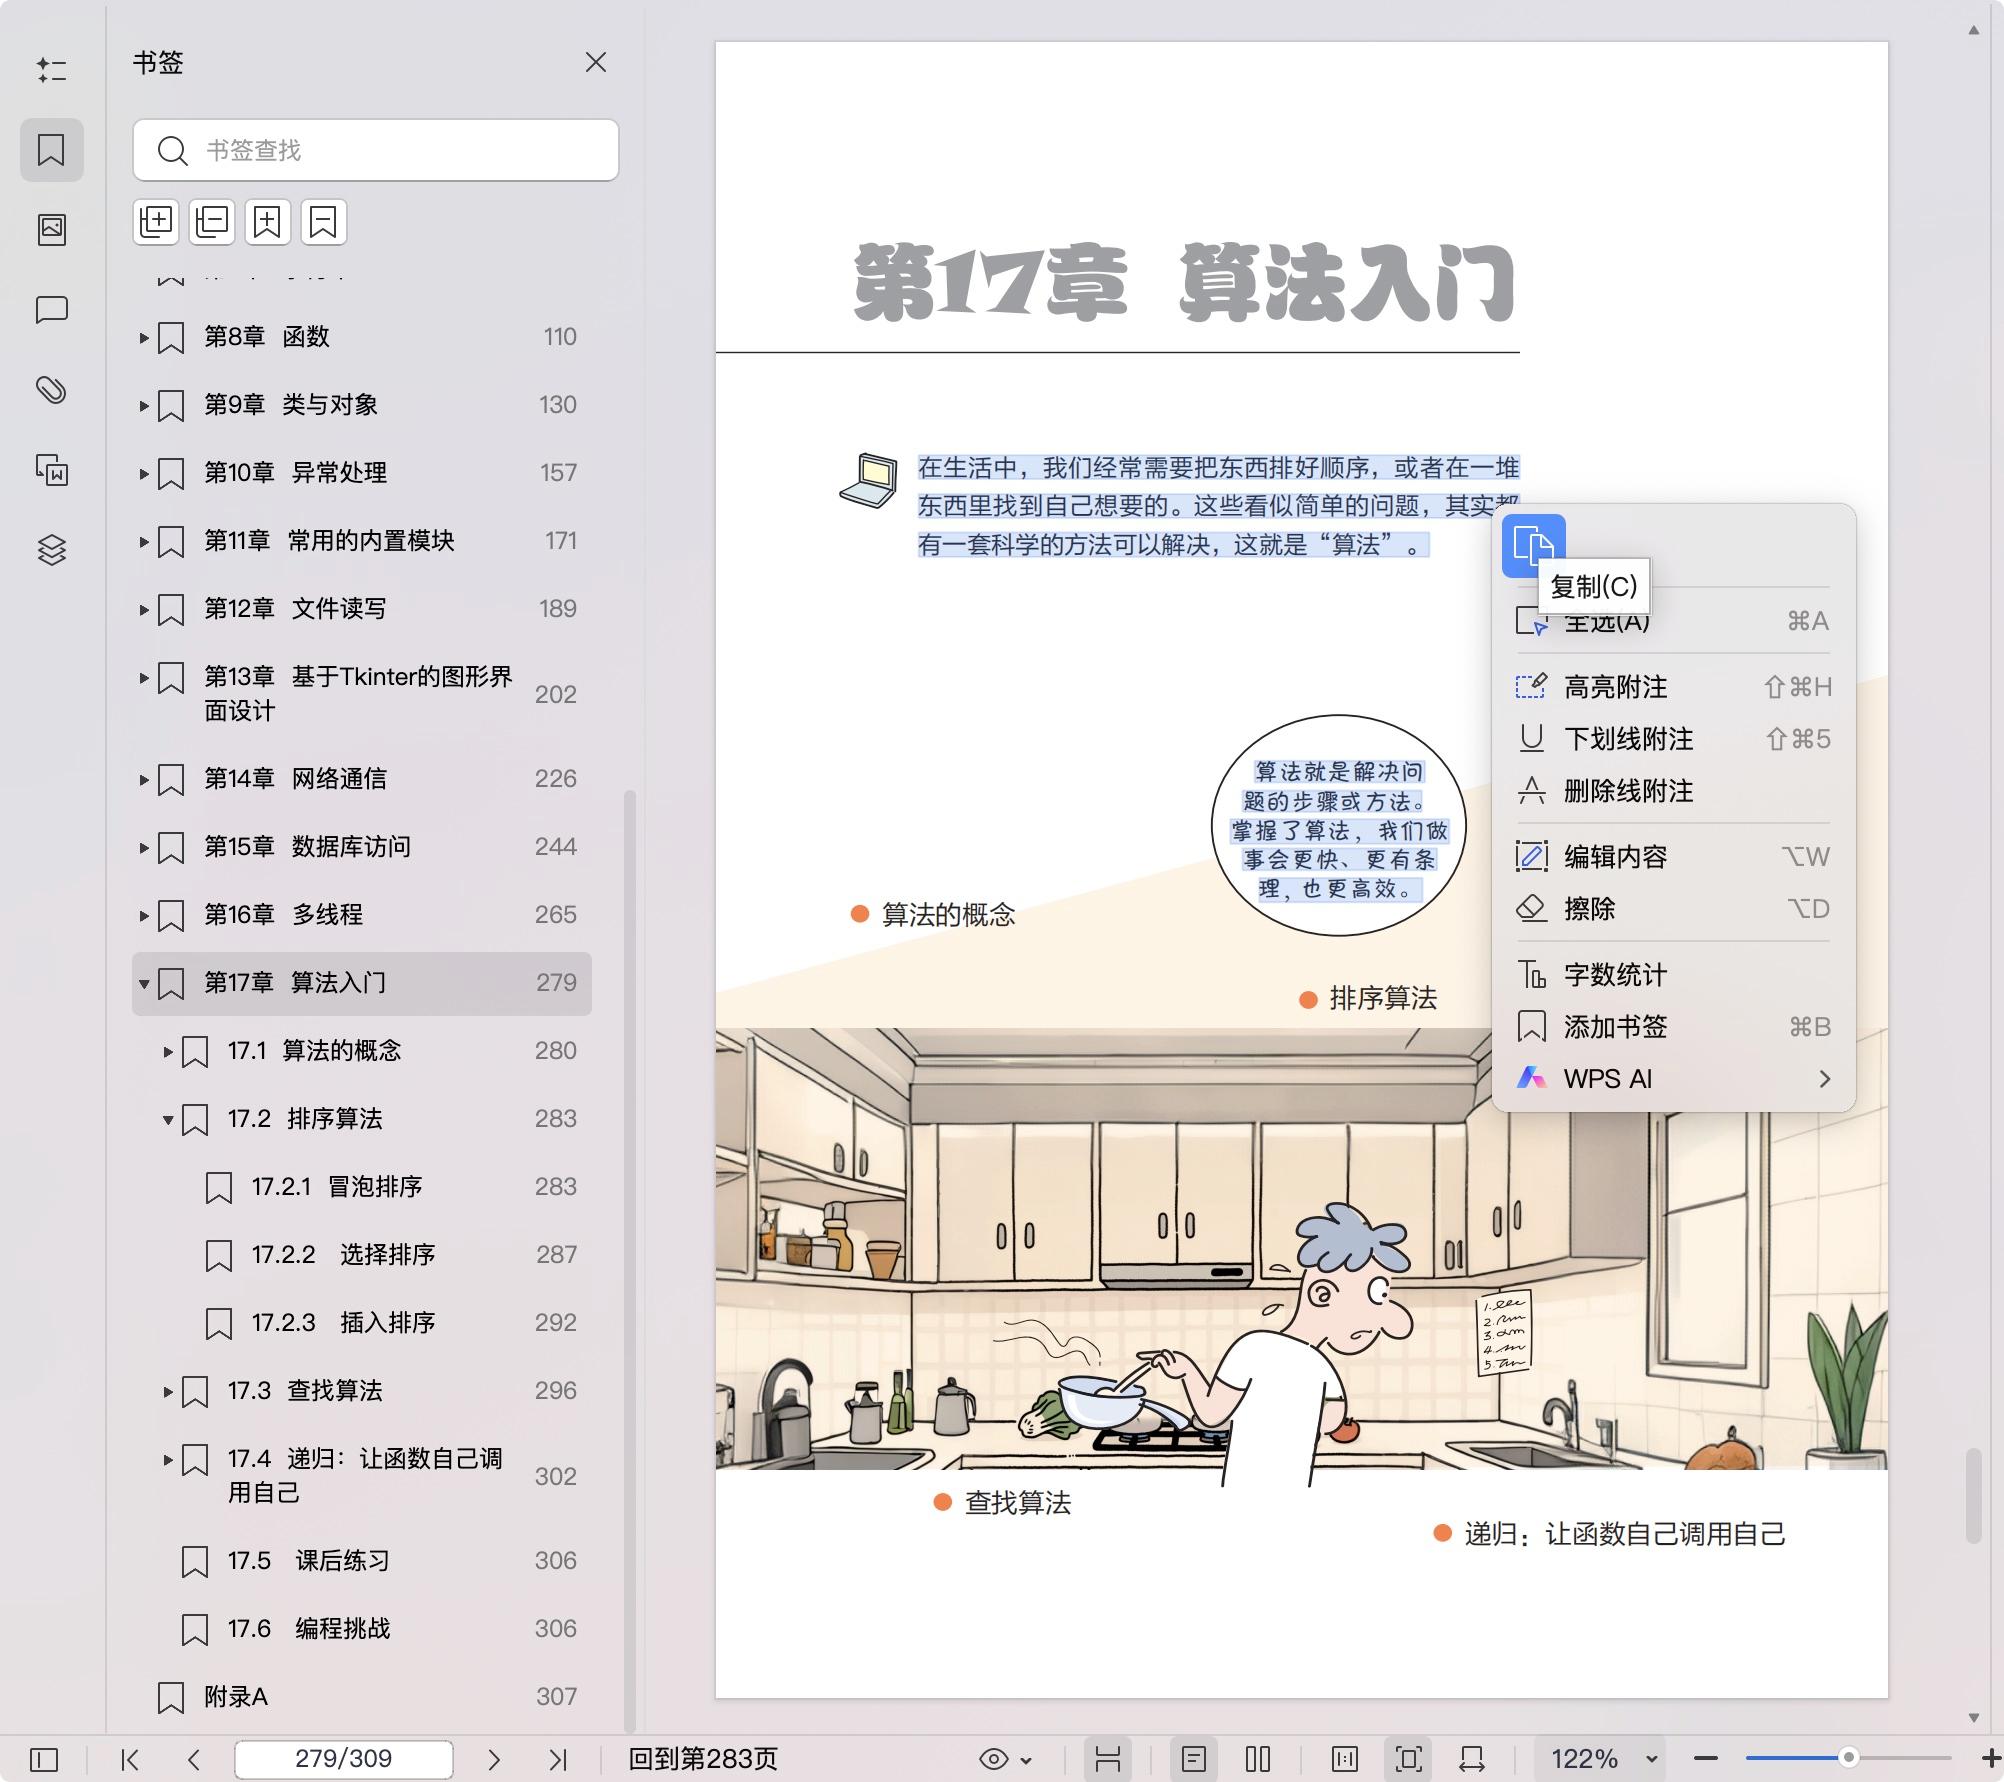Click the next page arrow button
The width and height of the screenshot is (2004, 1782).
tap(494, 1758)
